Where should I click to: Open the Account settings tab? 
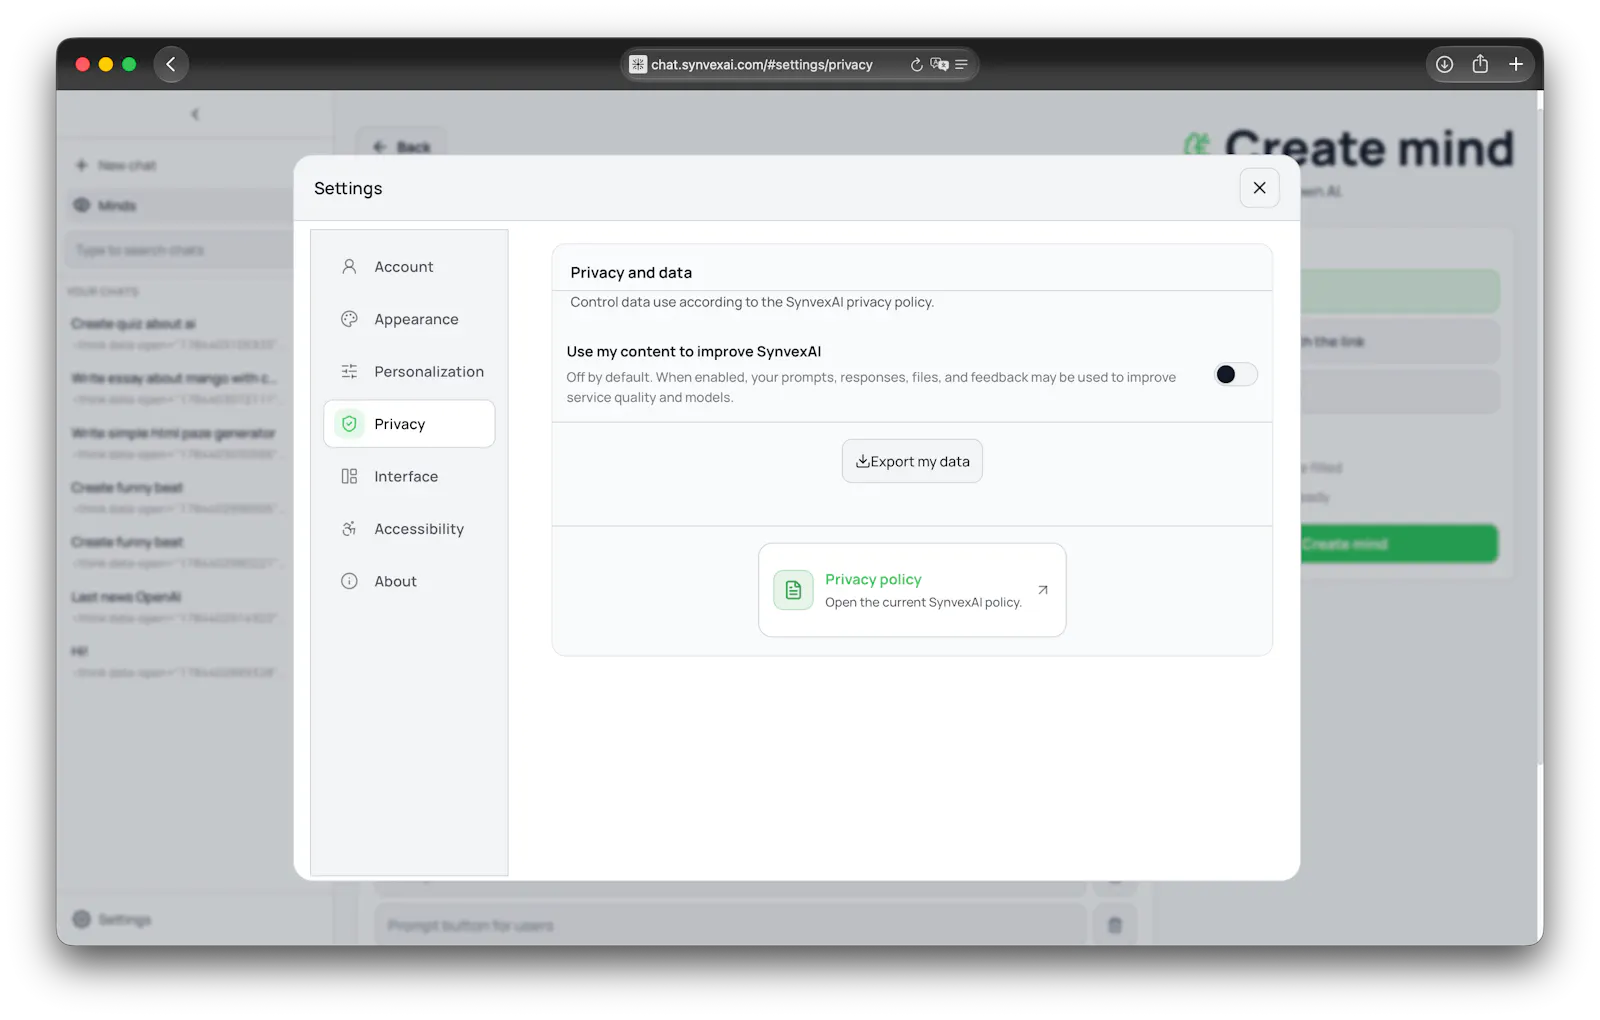pyautogui.click(x=409, y=267)
